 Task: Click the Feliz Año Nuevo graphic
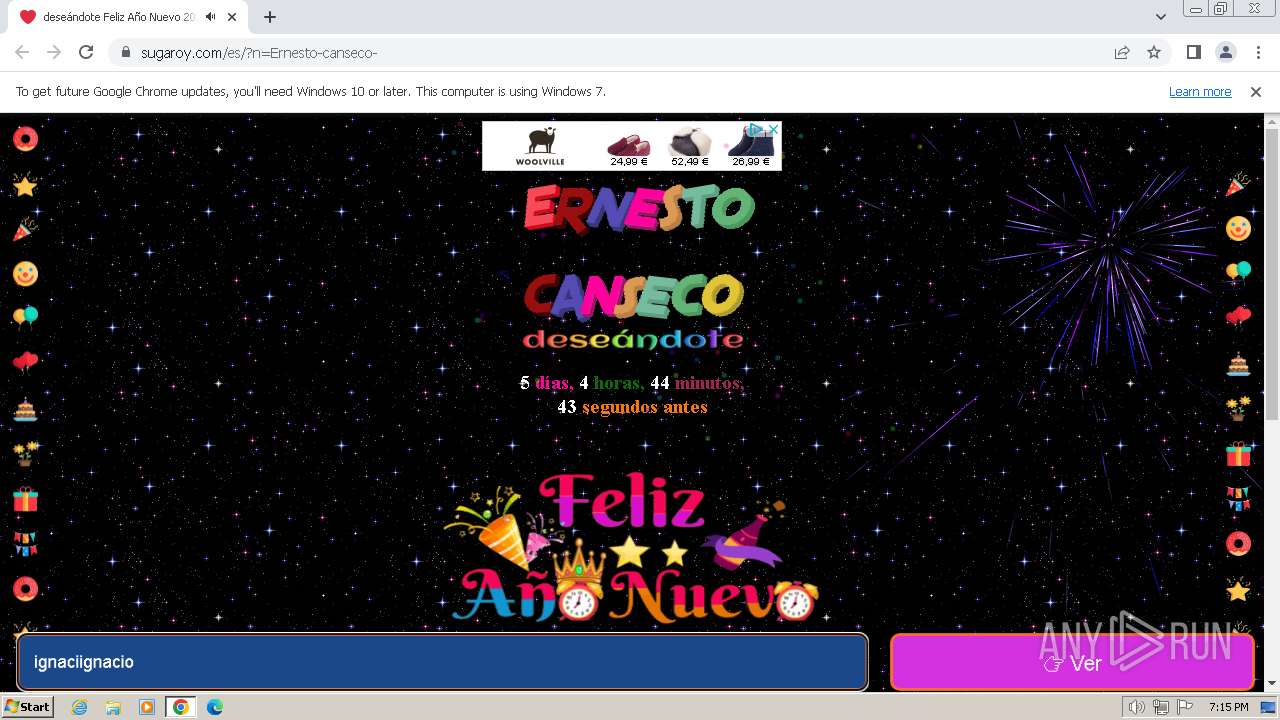(x=632, y=548)
